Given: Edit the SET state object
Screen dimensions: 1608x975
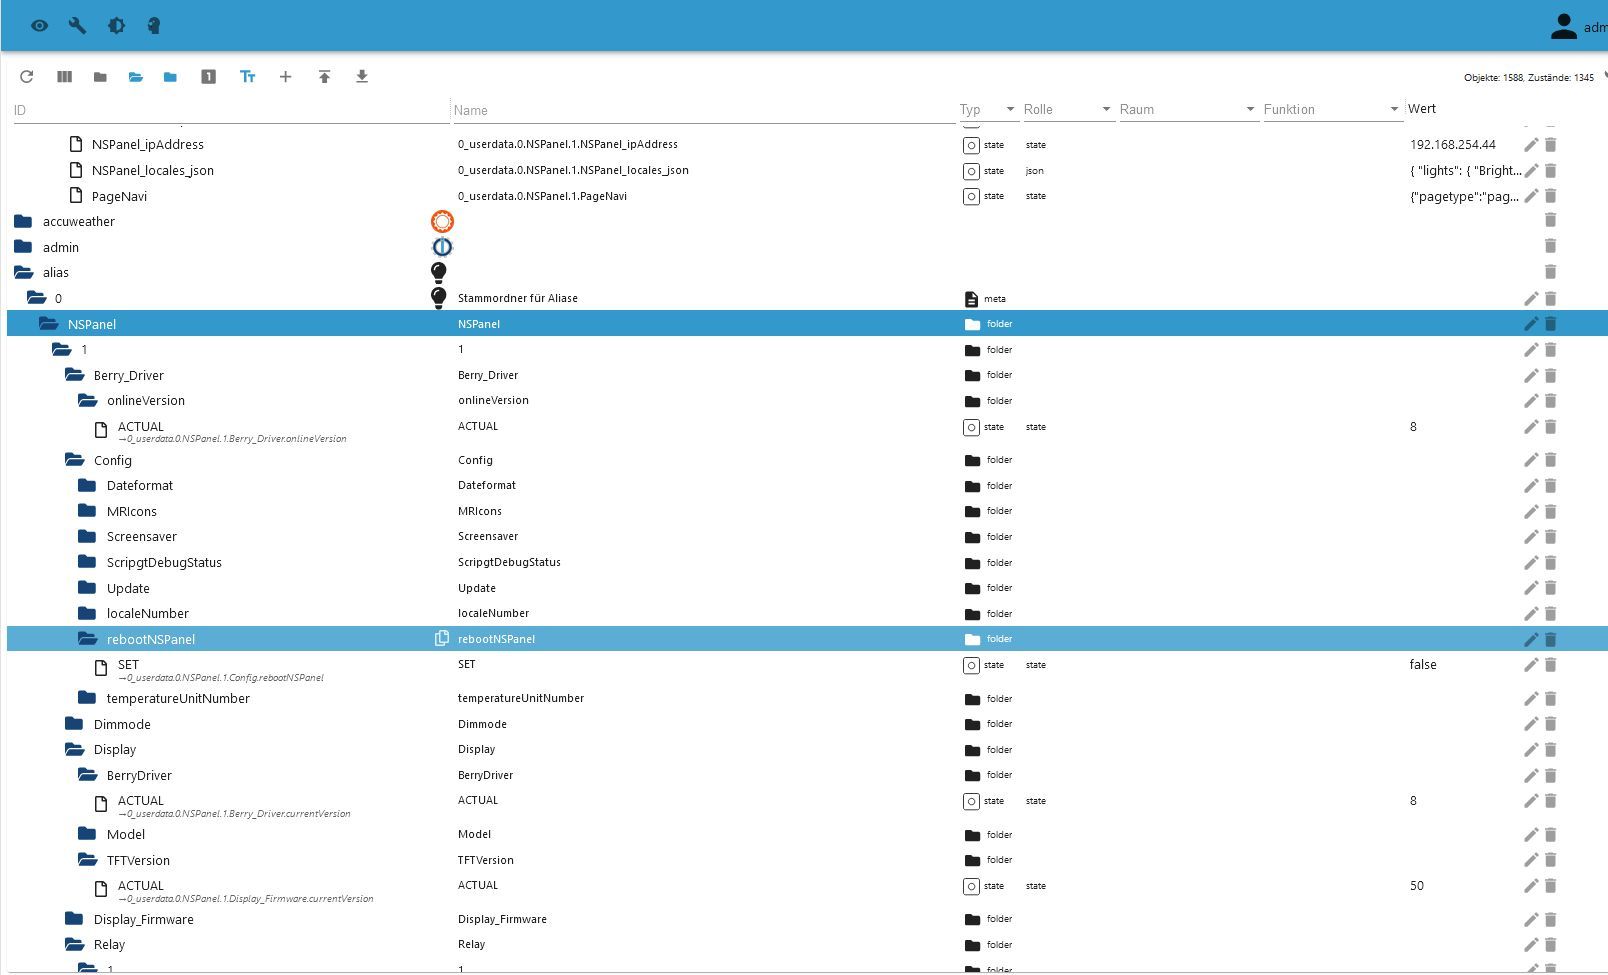Looking at the screenshot, I should pyautogui.click(x=1531, y=665).
